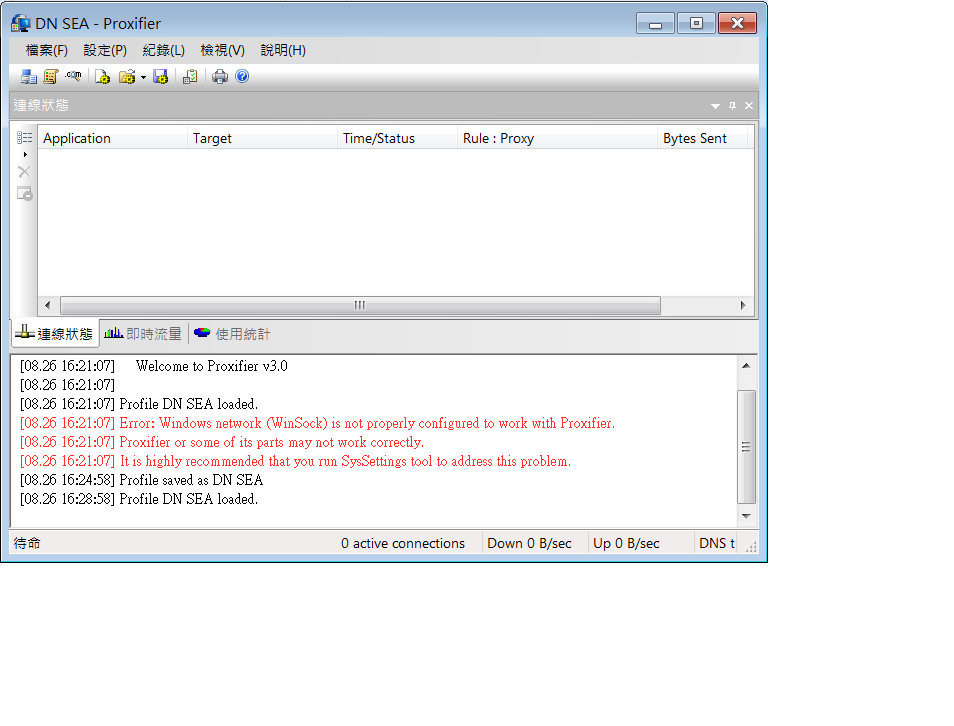The width and height of the screenshot is (954, 726).
Task: Toggle the pin on 連線狀態 panel
Action: tap(733, 106)
